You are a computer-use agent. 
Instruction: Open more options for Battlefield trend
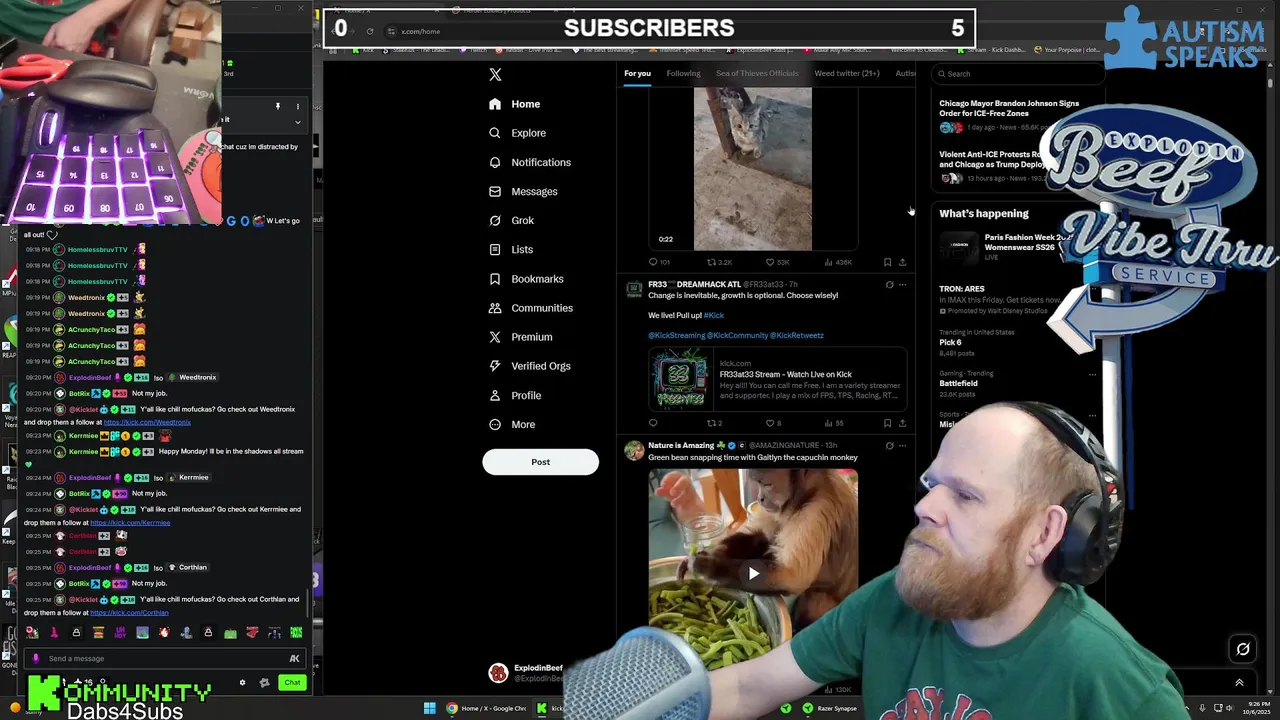tap(1092, 375)
